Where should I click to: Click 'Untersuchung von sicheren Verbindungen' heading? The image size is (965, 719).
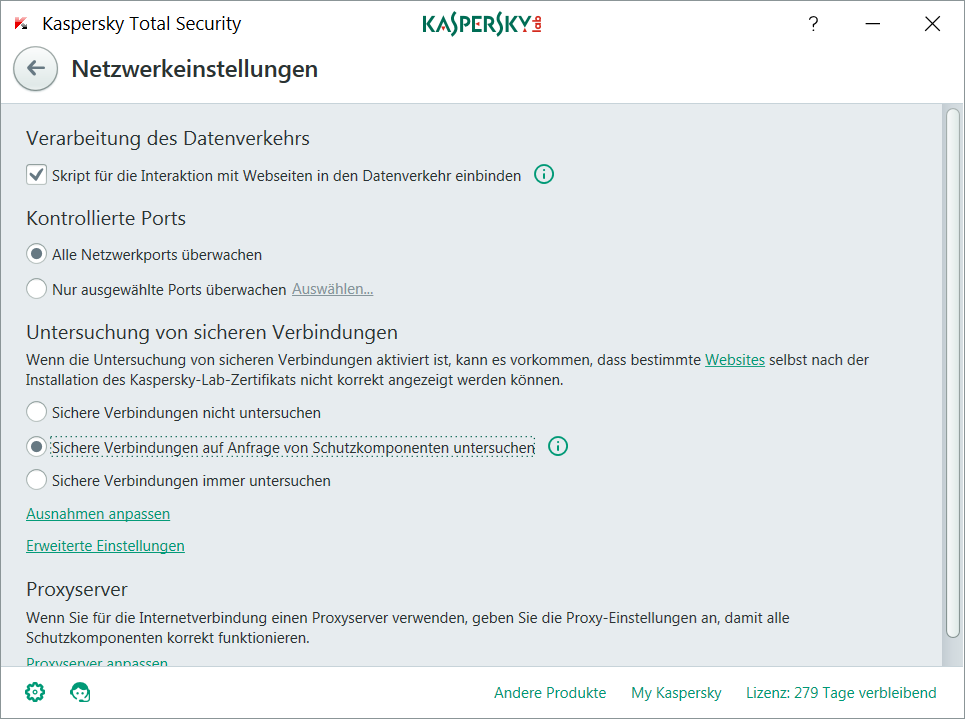tap(212, 332)
